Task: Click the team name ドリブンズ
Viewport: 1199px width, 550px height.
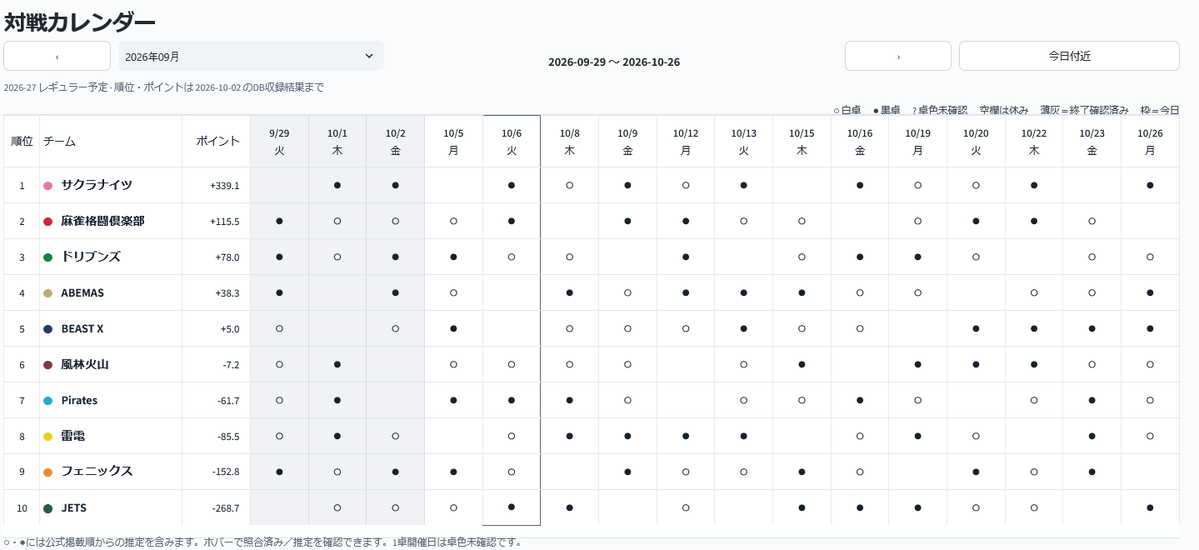Action: coord(90,257)
